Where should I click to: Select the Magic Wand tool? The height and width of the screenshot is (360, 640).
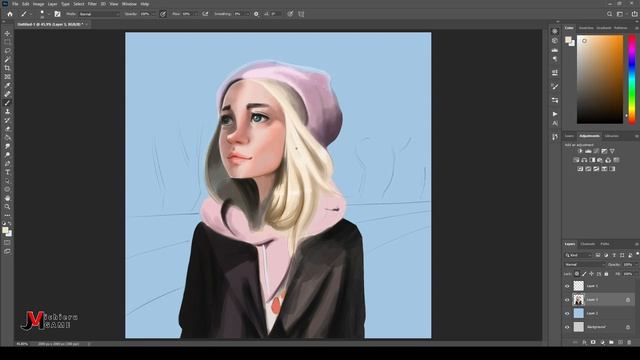[7, 60]
